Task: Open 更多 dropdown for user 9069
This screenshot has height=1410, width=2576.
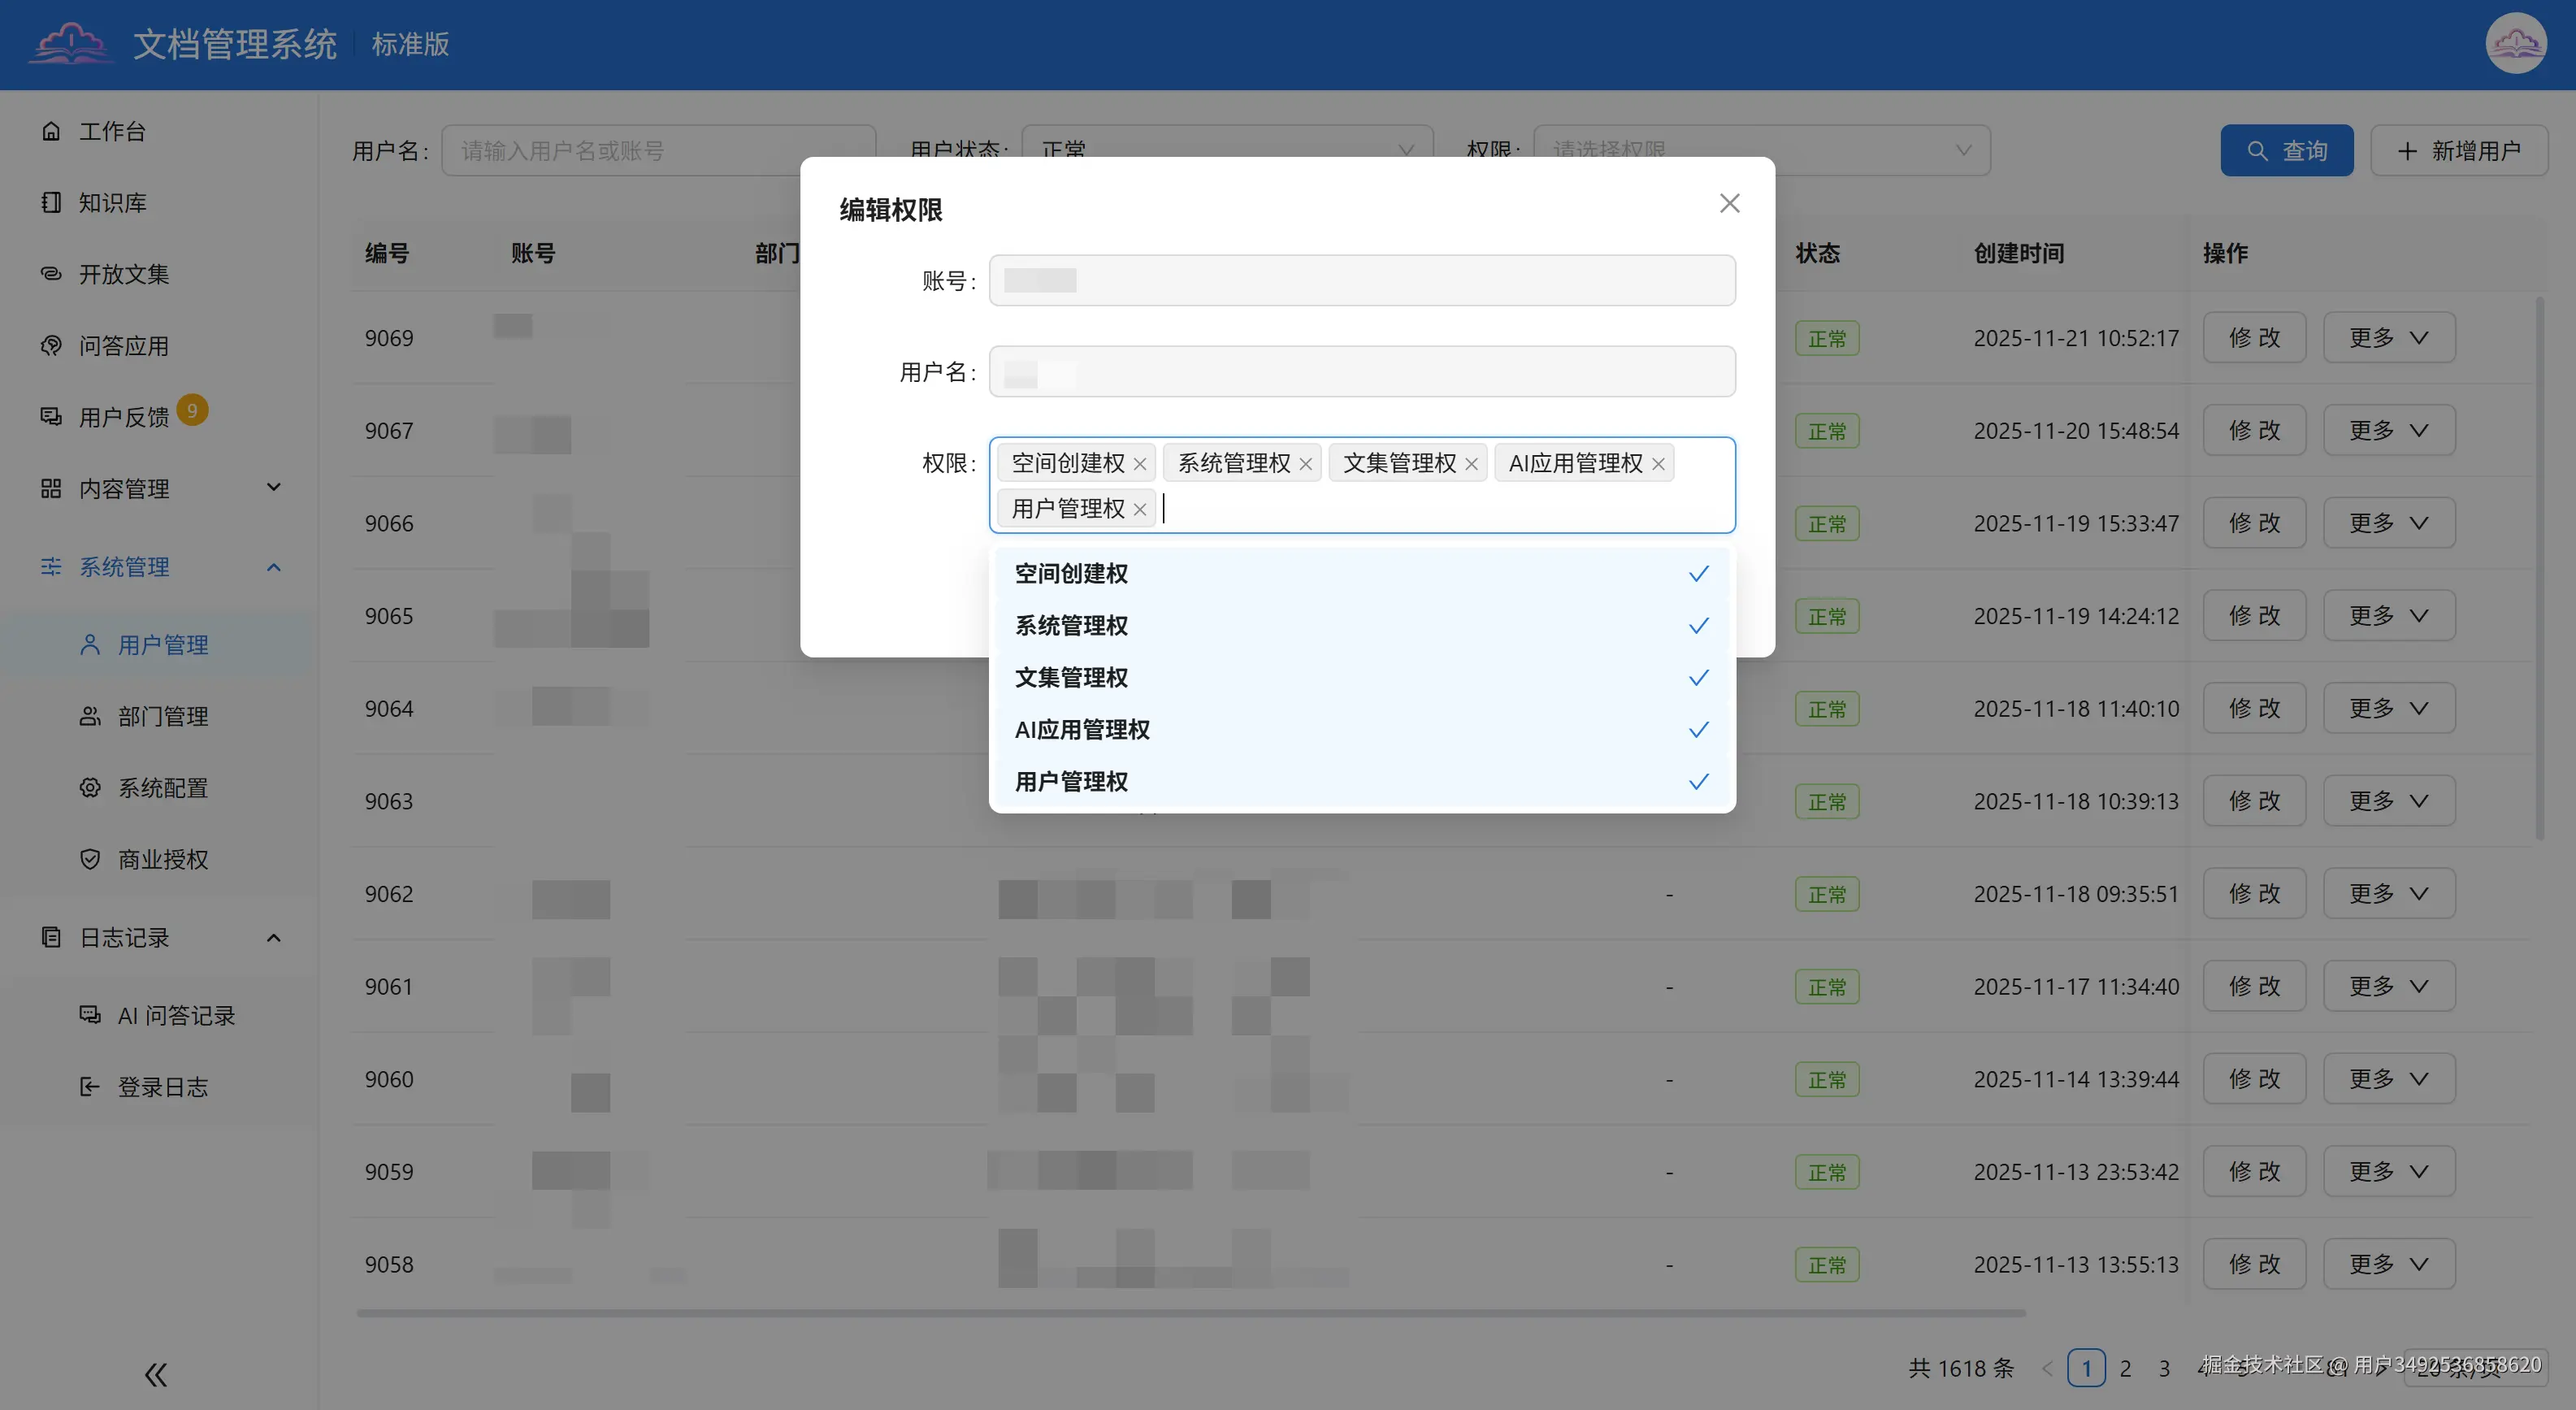Action: click(x=2388, y=338)
